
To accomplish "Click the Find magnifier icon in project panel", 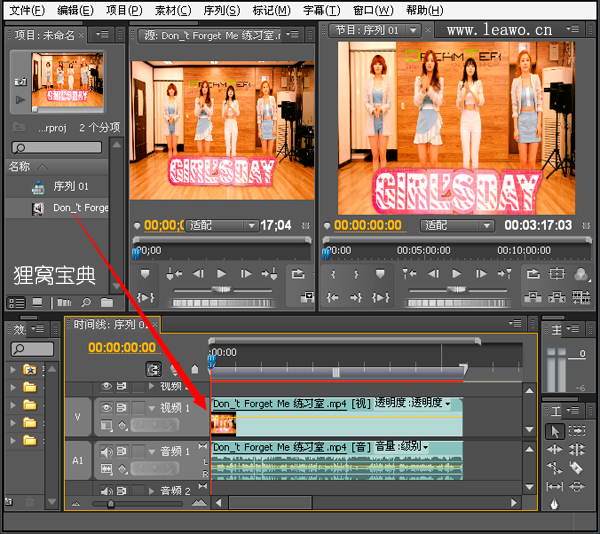I will pos(86,303).
